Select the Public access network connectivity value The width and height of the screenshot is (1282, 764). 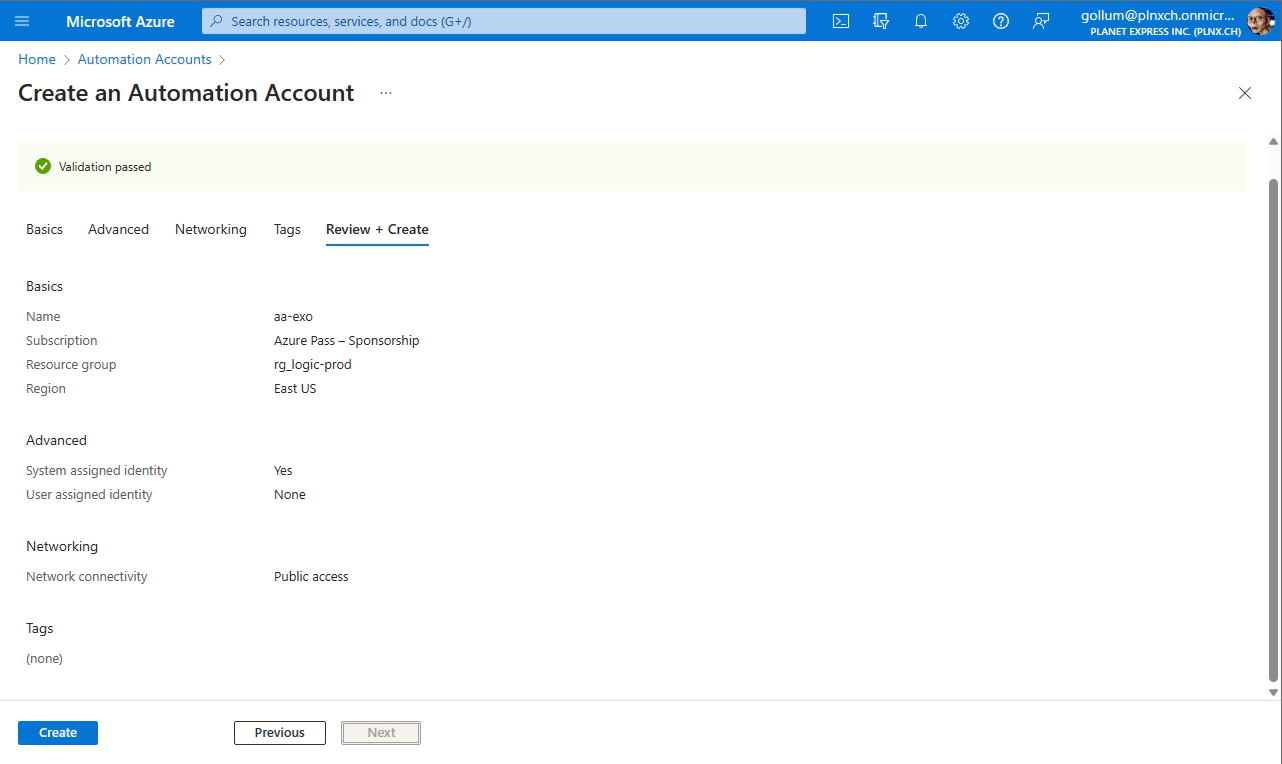(x=311, y=576)
